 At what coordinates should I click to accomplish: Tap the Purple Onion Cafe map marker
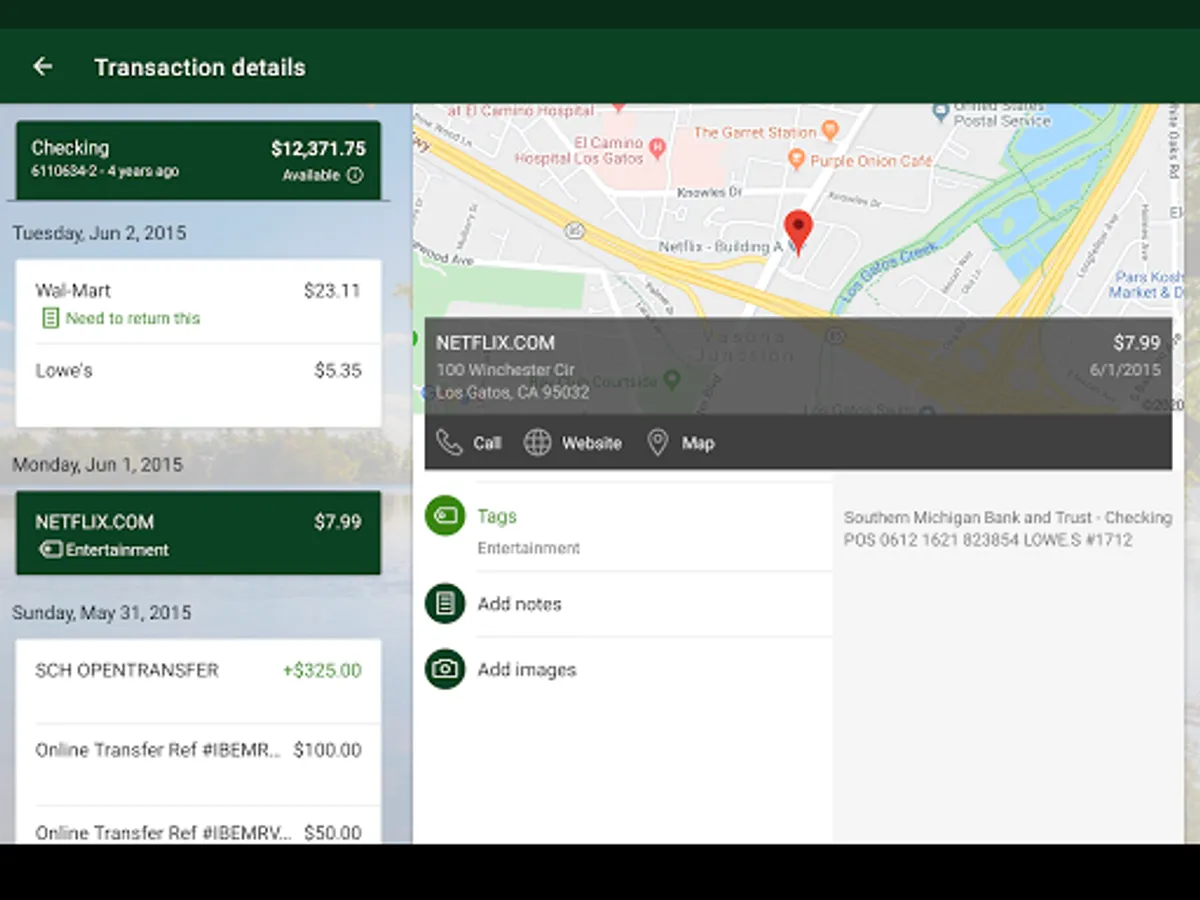click(x=796, y=160)
